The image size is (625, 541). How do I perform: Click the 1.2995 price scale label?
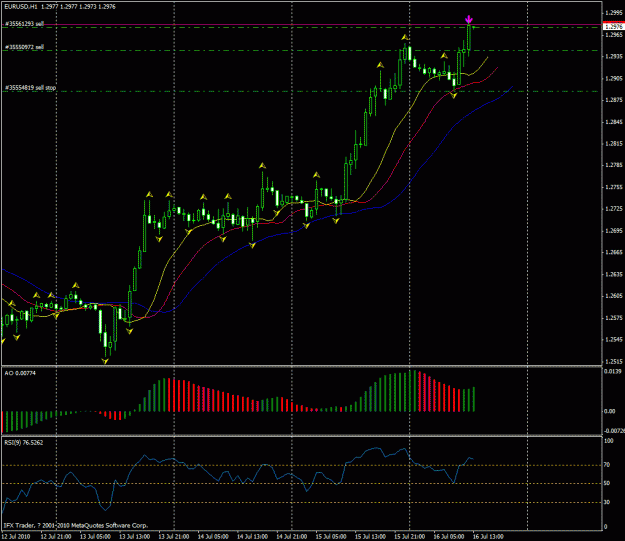coord(613,13)
